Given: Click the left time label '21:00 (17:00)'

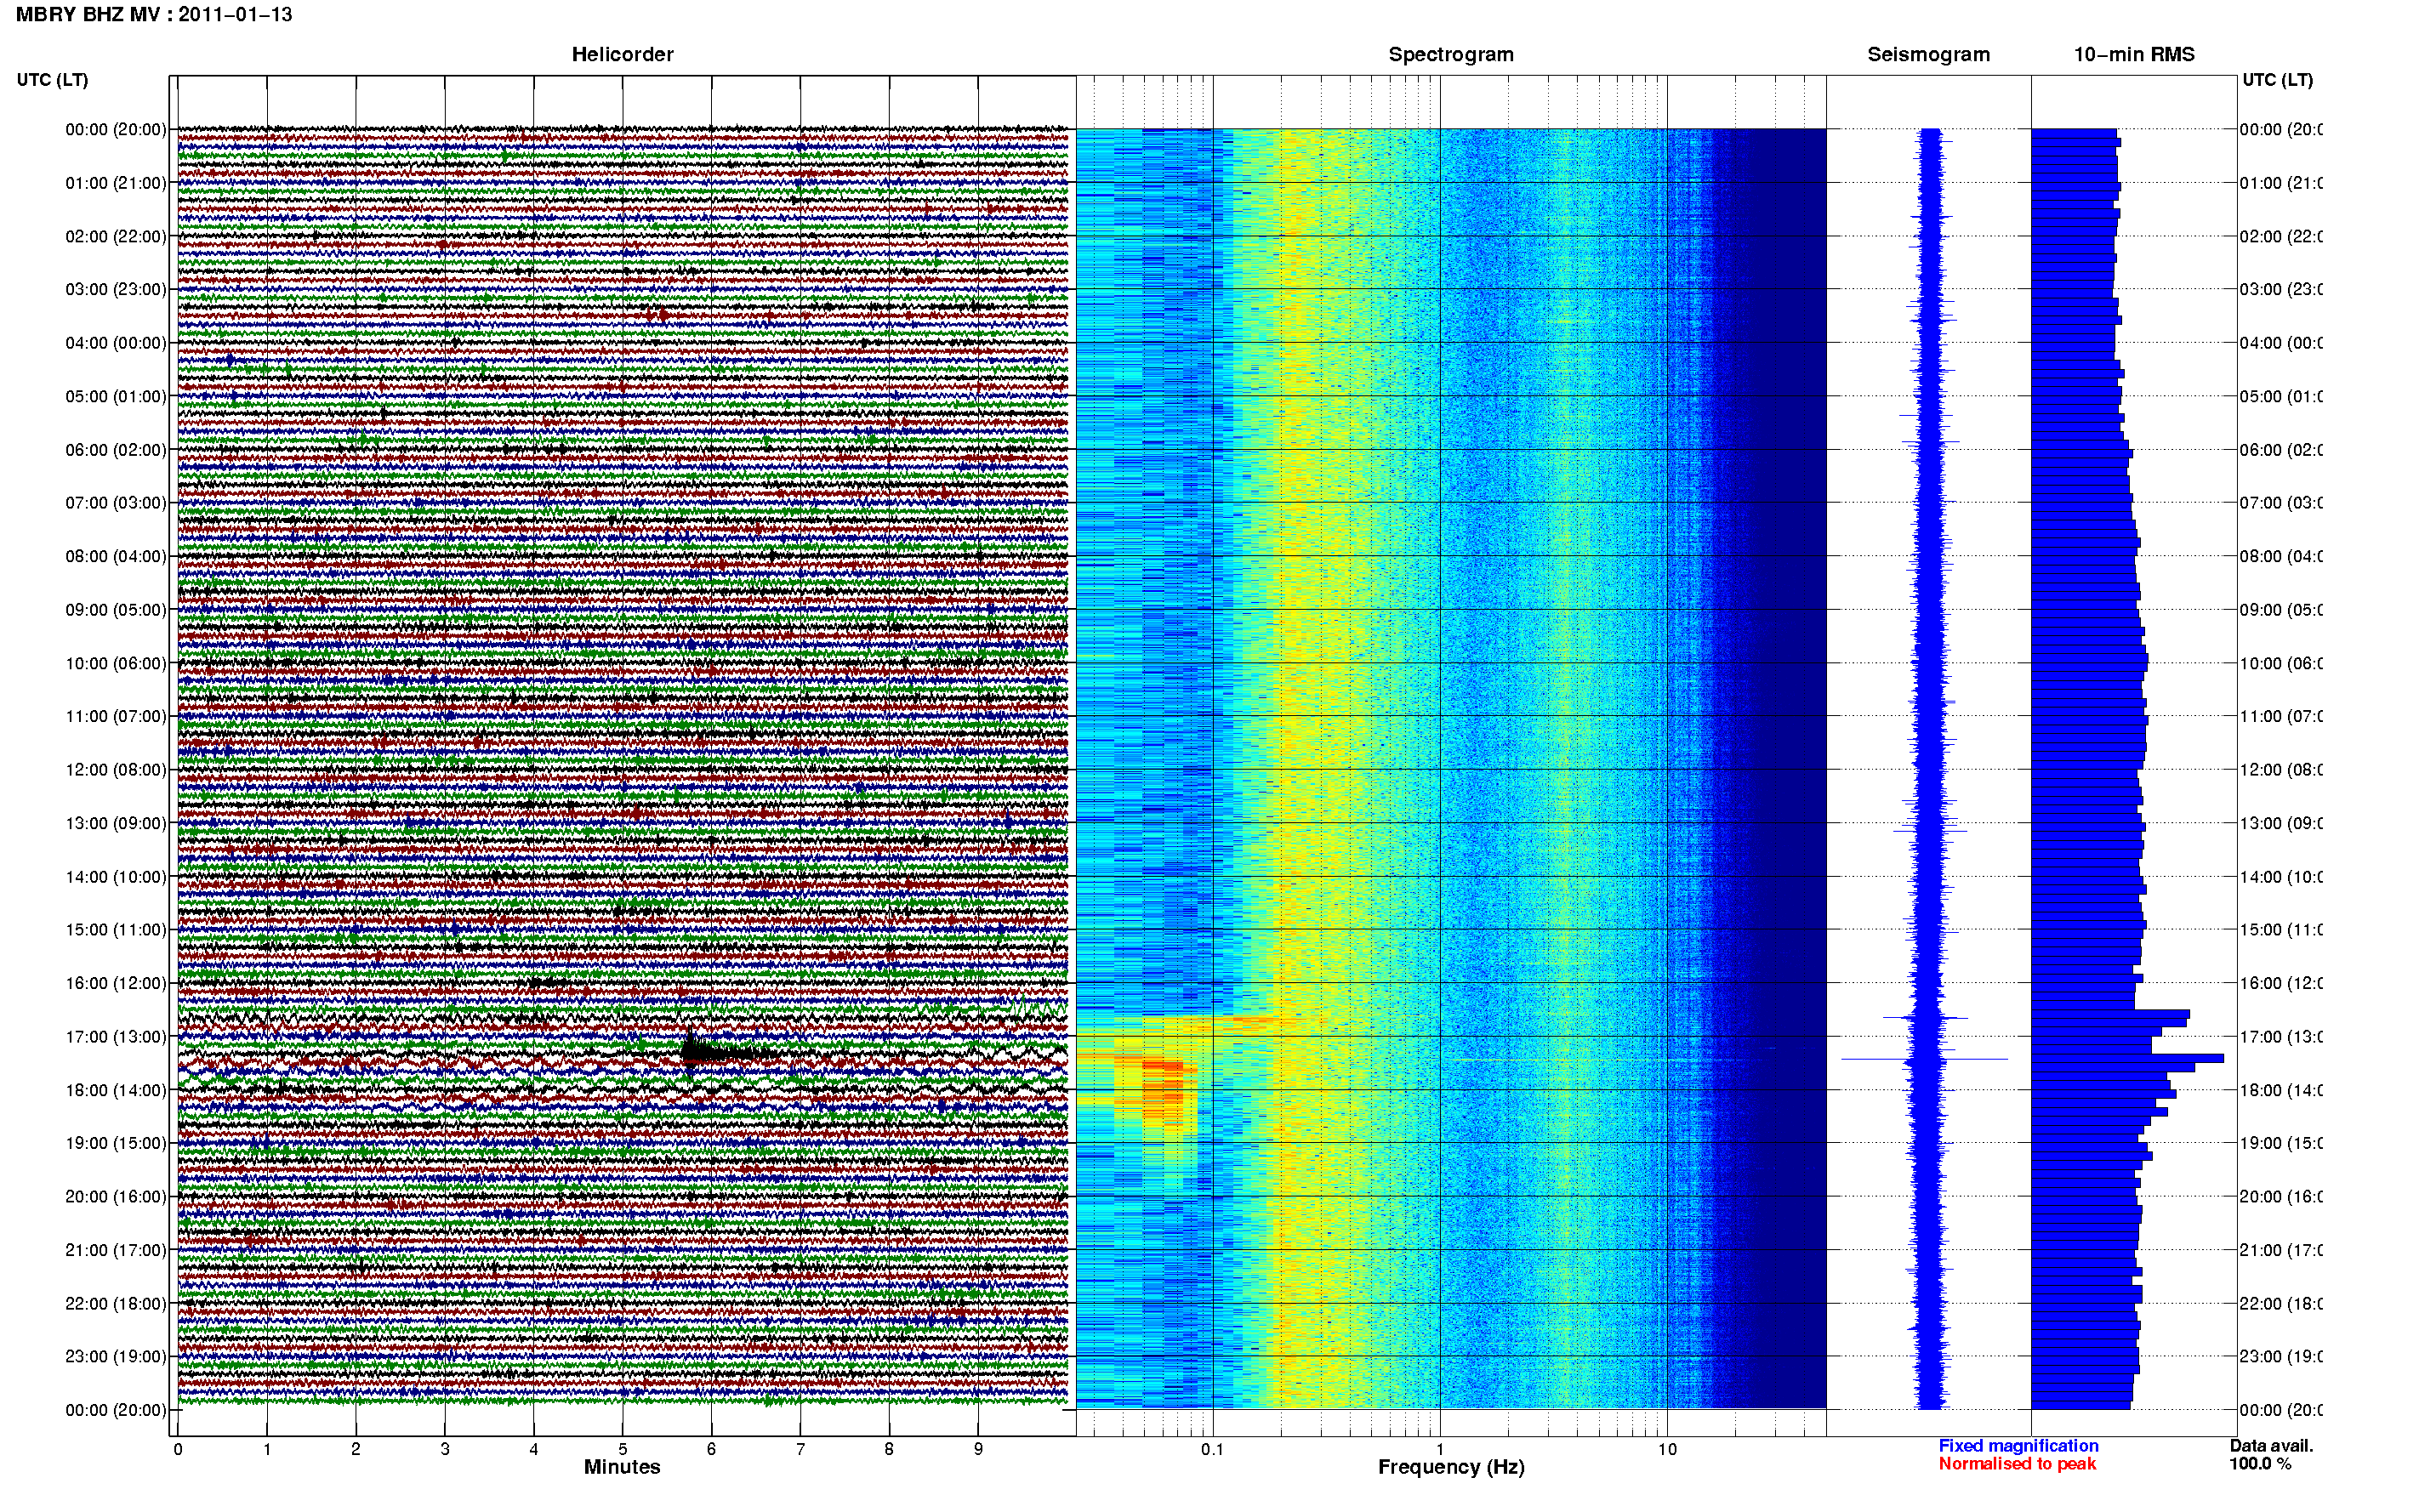Looking at the screenshot, I should [x=116, y=1250].
